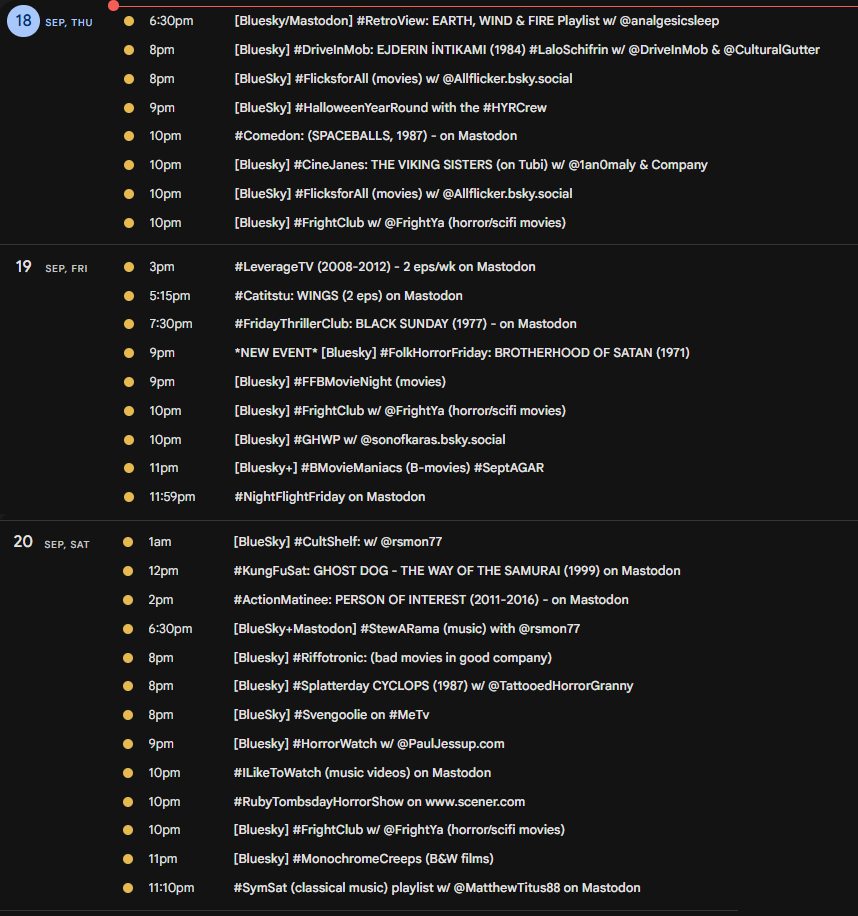The image size is (858, 916).
Task: Click the yellow dot beside #BMovieManiacs
Action: coord(129,468)
